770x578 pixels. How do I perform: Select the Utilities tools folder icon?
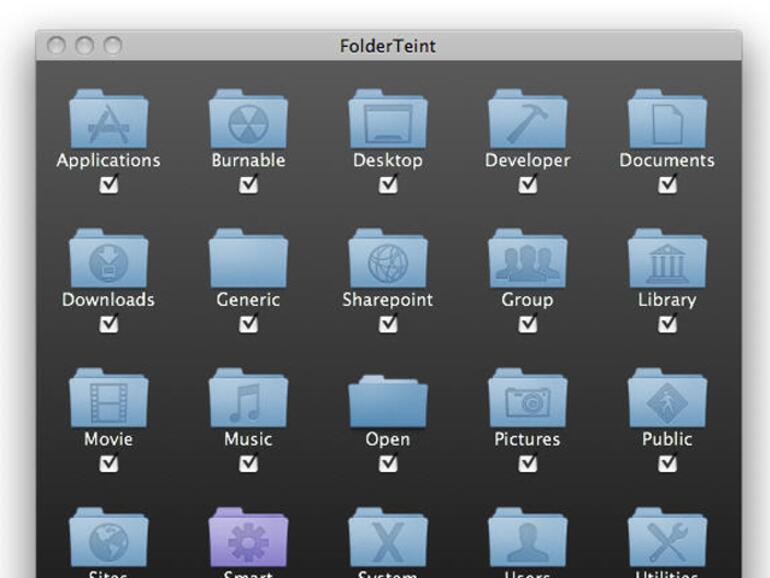click(x=667, y=537)
